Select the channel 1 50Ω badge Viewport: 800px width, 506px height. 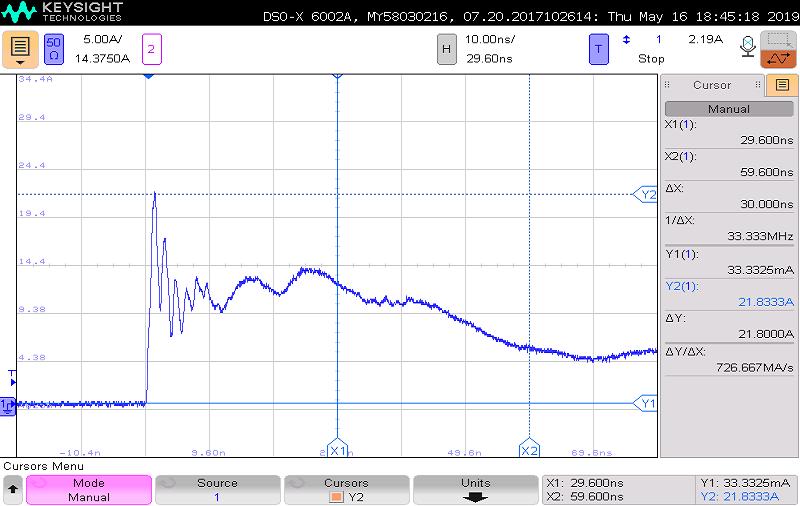point(54,48)
